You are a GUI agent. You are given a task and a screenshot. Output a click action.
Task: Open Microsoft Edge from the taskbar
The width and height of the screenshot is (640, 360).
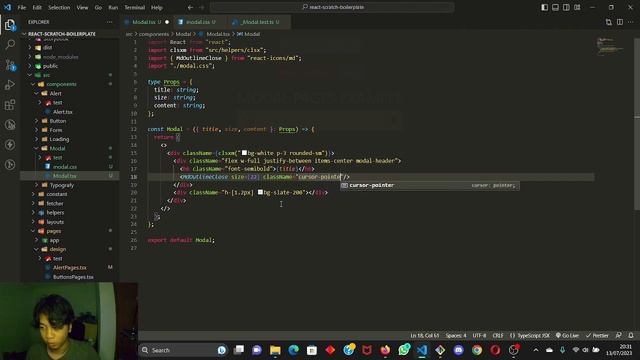click(293, 350)
